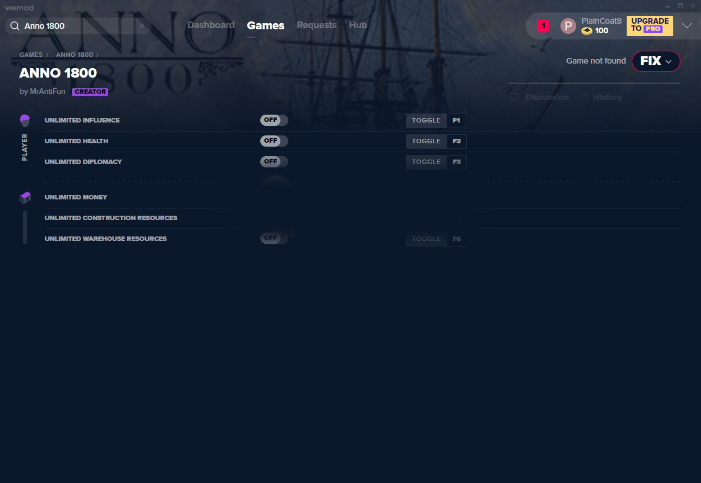This screenshot has width=701, height=483.
Task: Open the Requests tab
Action: click(x=317, y=25)
